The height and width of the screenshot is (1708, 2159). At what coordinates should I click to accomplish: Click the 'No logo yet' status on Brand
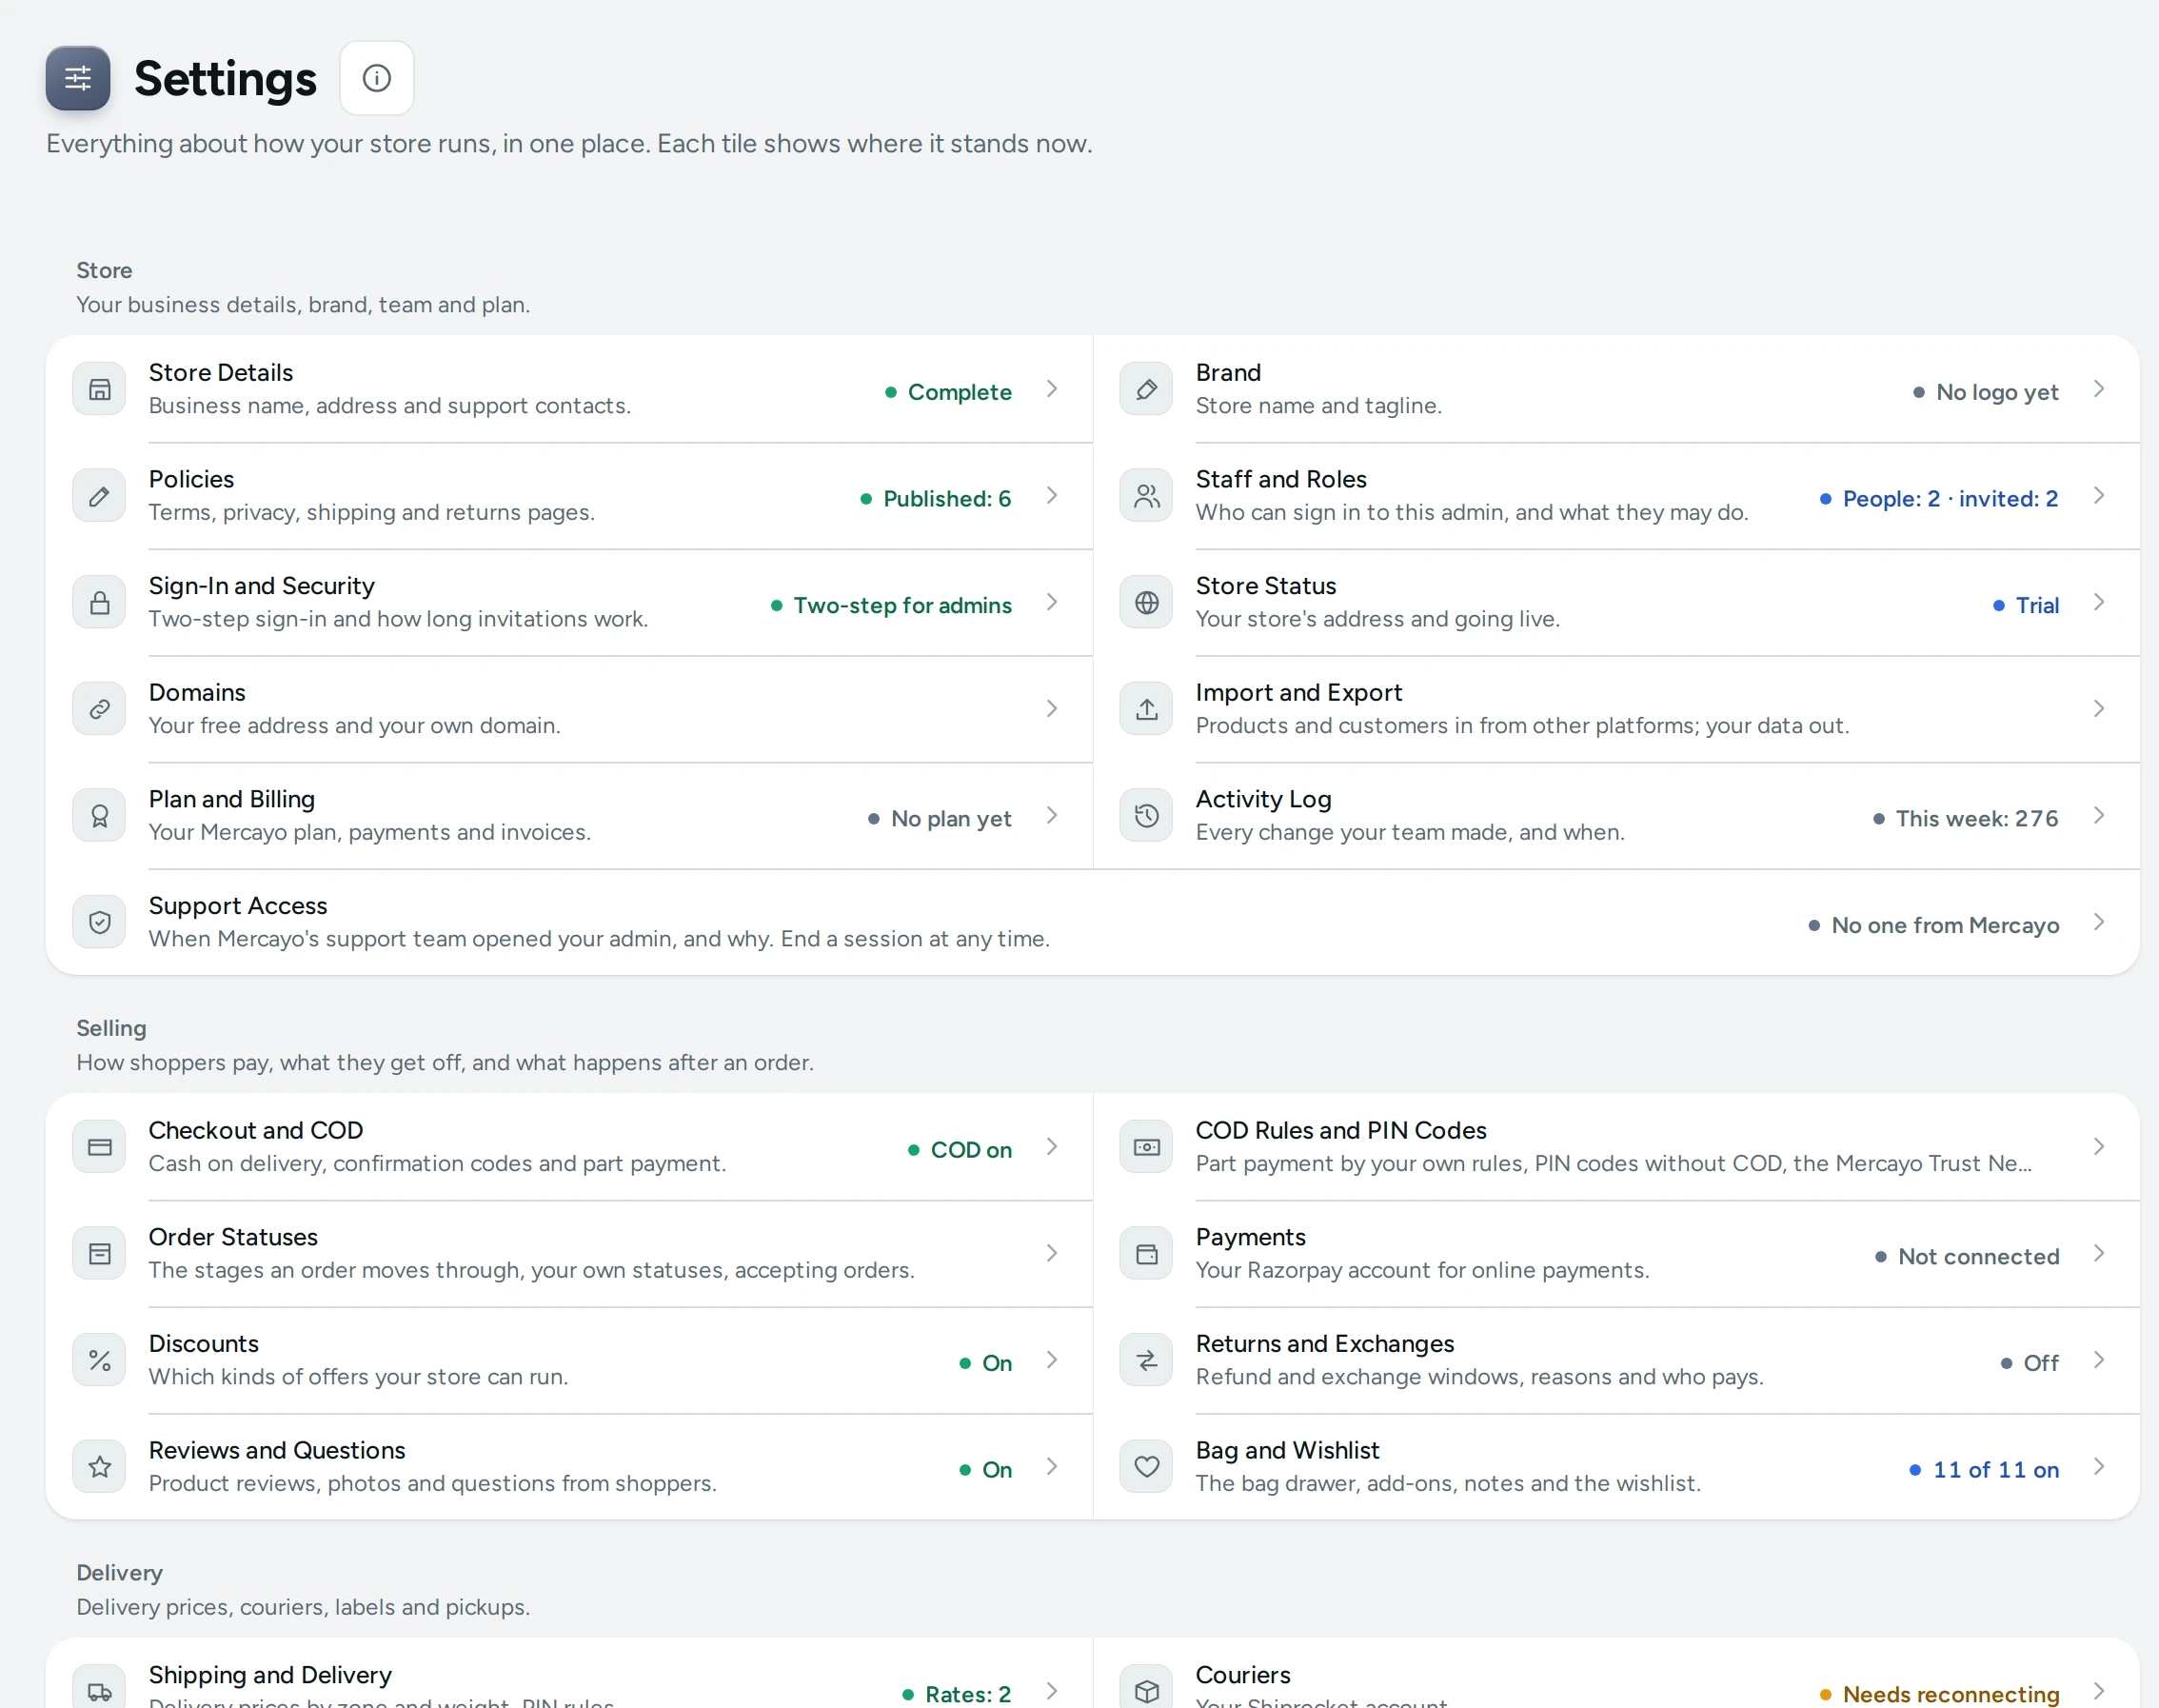coord(1985,392)
